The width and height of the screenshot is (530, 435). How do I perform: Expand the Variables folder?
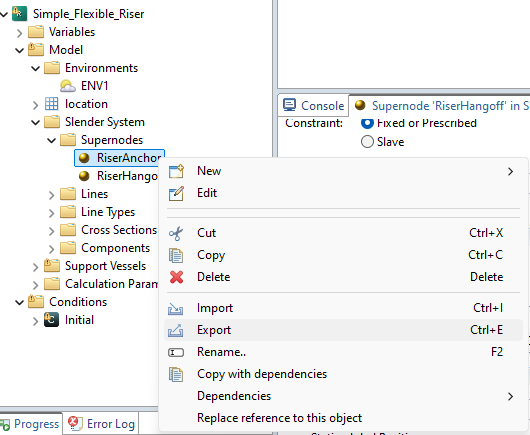click(x=20, y=33)
